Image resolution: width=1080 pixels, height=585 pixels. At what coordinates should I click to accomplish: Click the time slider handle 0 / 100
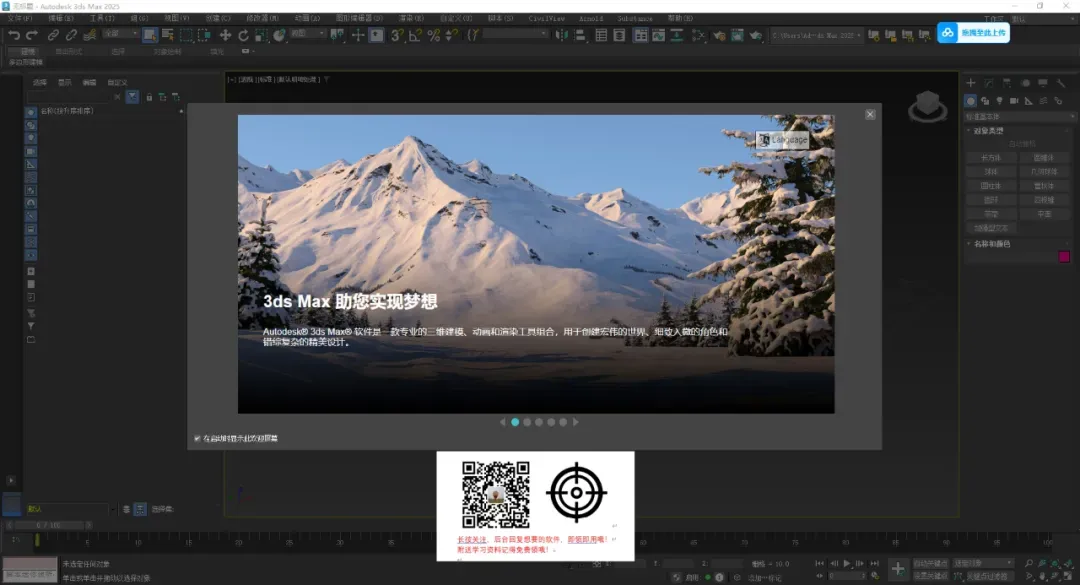50,525
